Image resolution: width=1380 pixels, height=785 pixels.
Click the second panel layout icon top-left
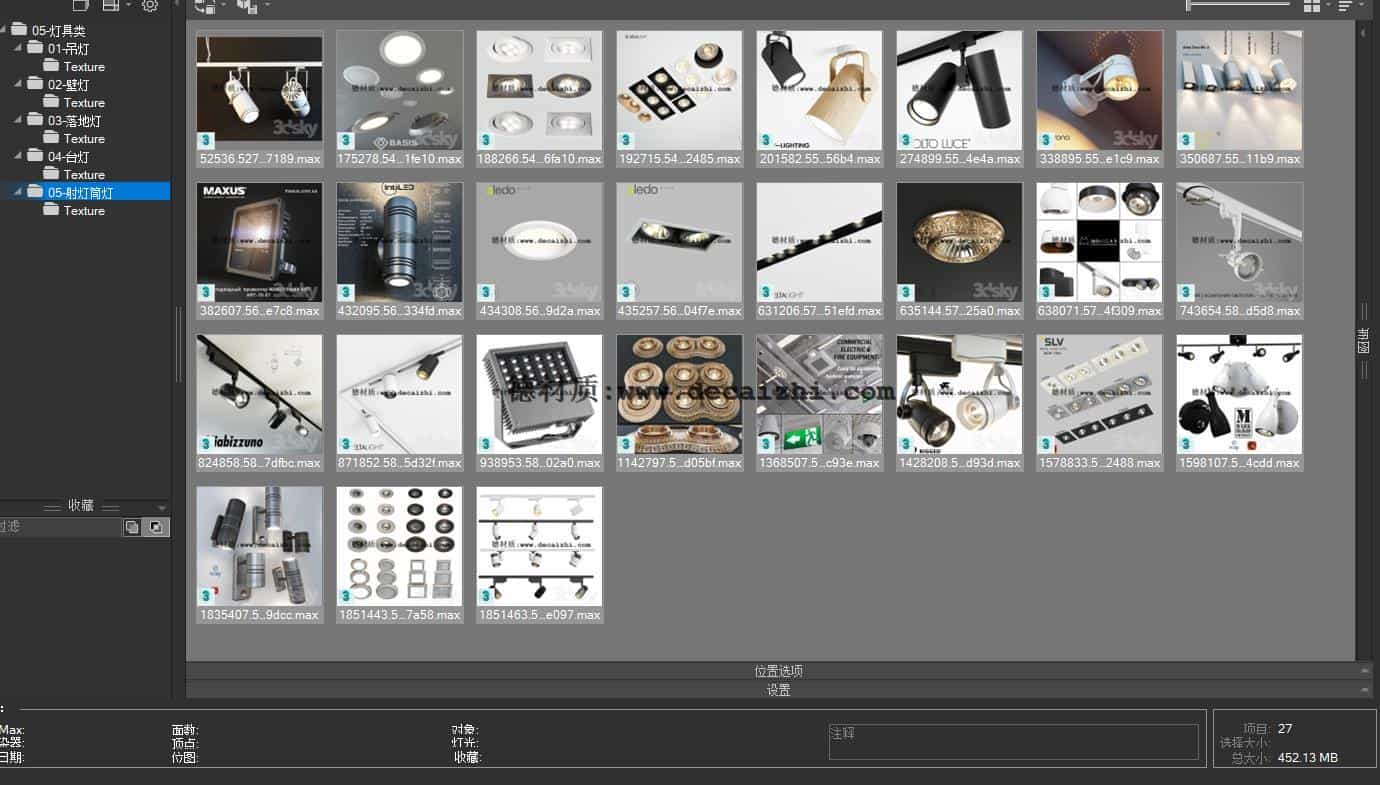[110, 5]
